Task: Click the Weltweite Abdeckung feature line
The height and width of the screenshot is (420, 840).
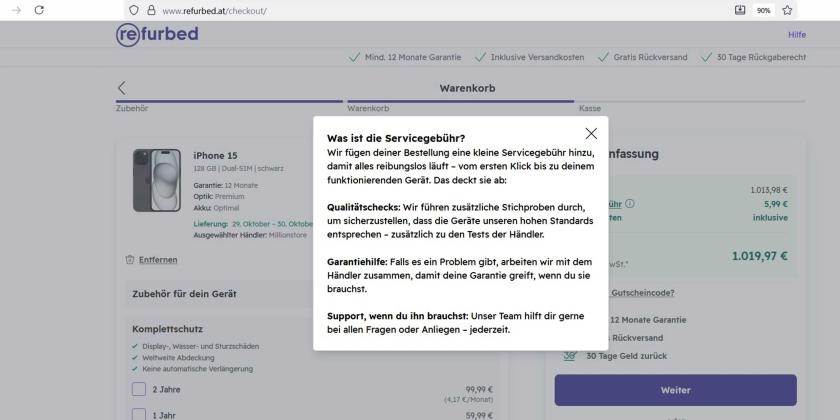Action: 178,358
